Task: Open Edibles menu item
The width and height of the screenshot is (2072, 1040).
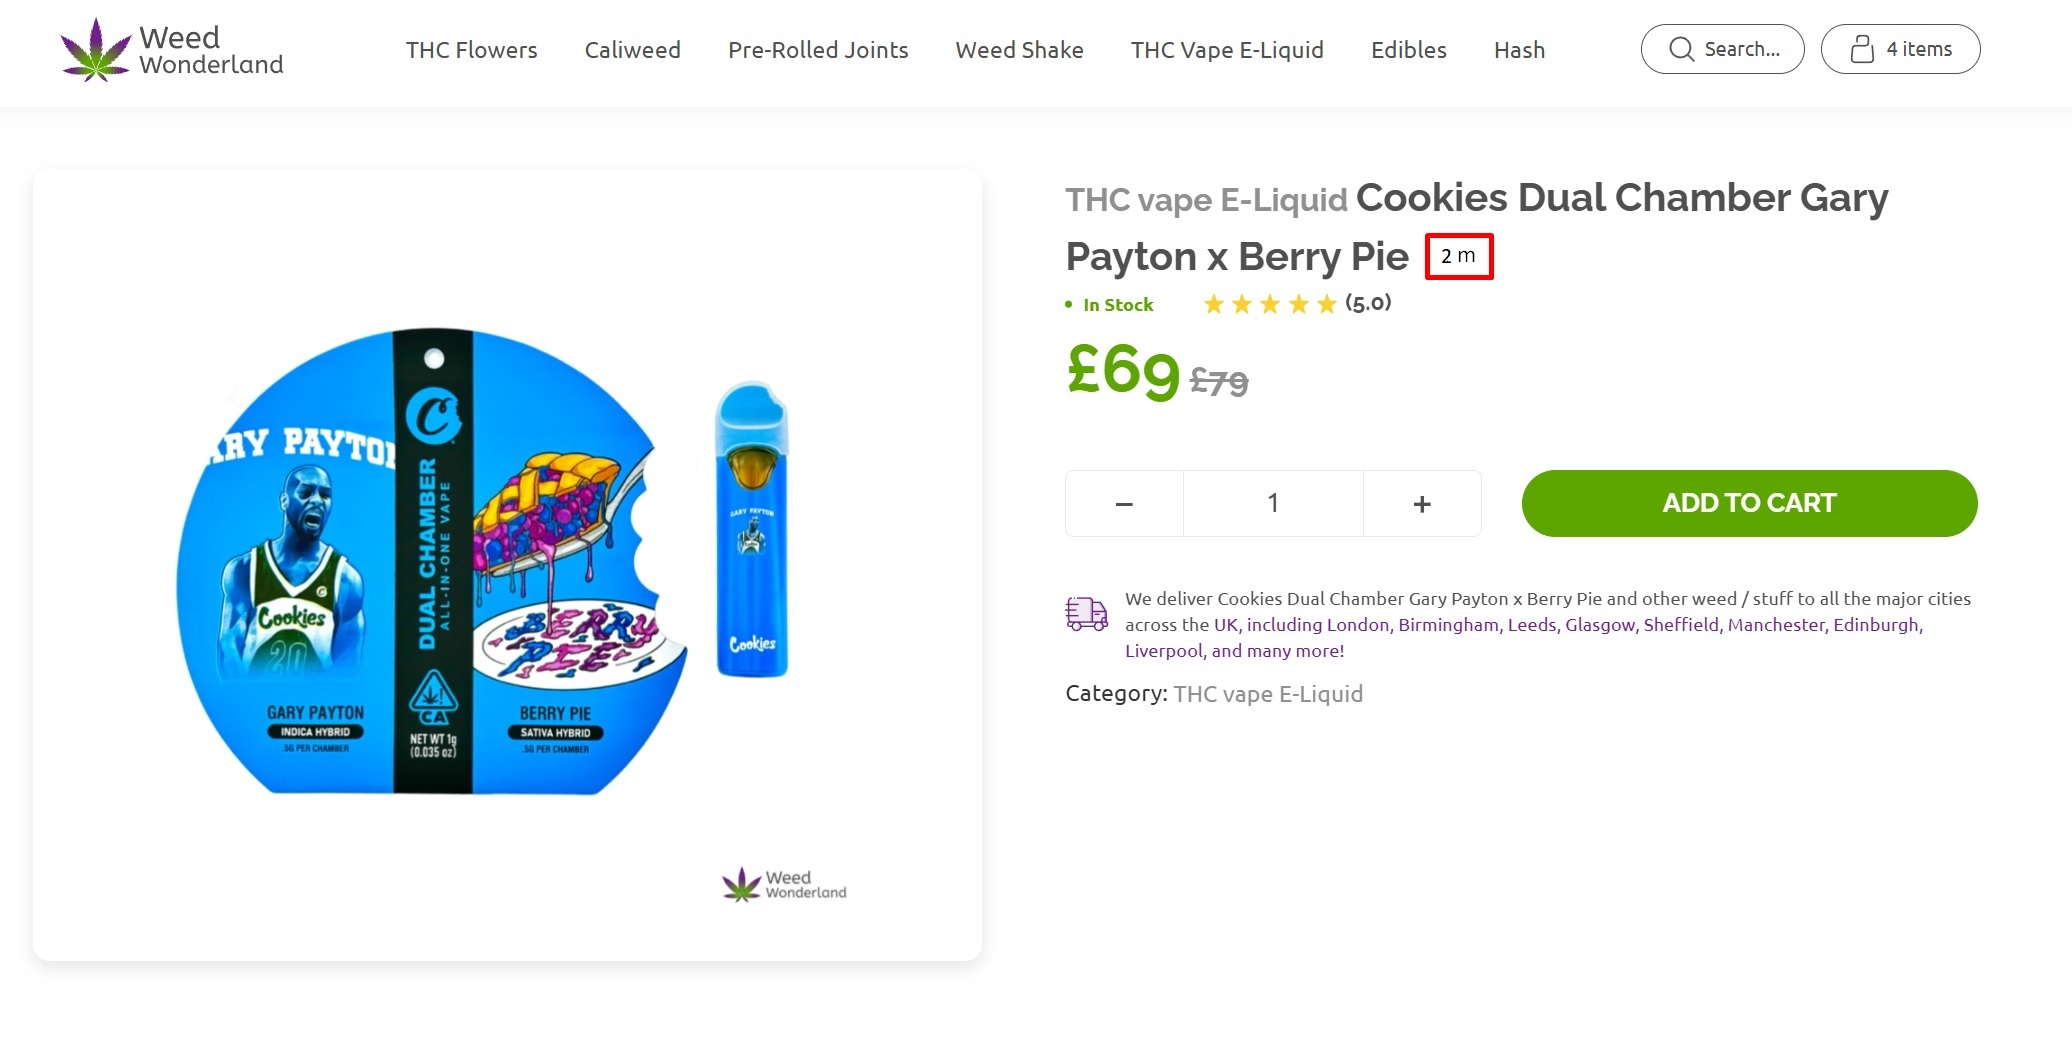Action: point(1408,50)
